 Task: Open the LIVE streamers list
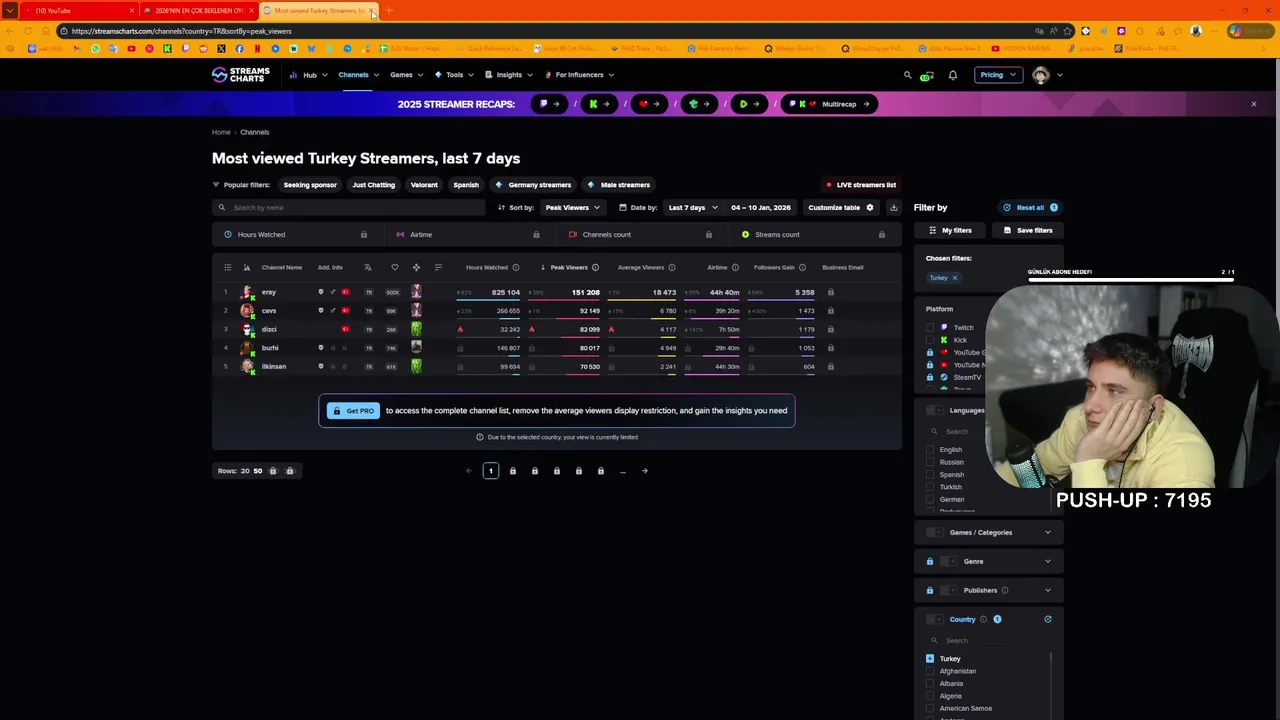tap(861, 185)
